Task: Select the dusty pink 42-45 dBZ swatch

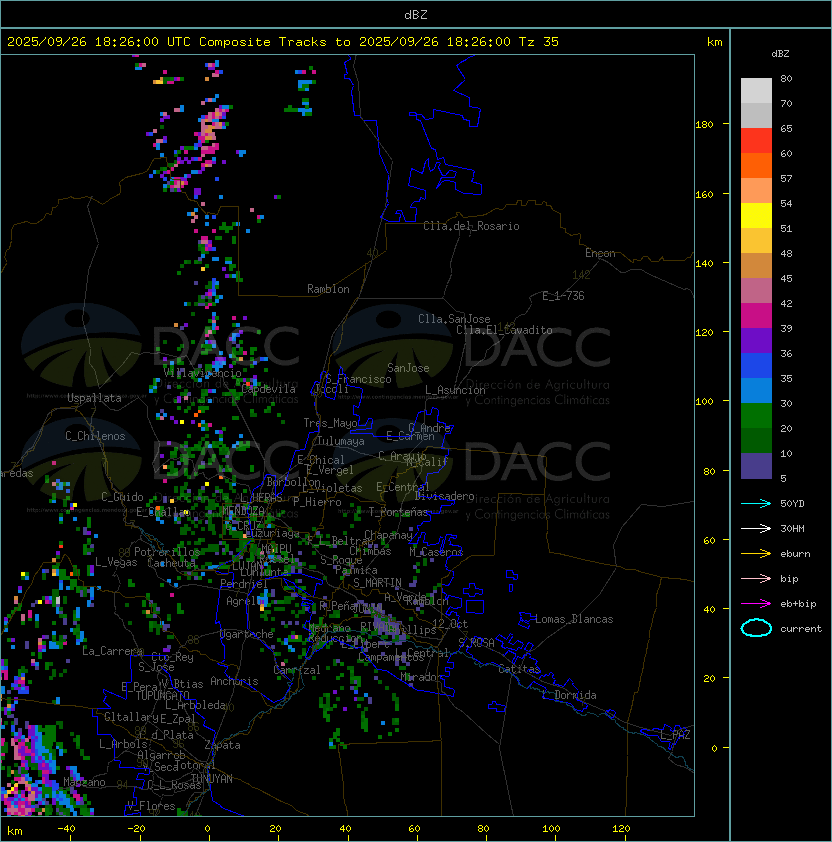Action: click(756, 291)
